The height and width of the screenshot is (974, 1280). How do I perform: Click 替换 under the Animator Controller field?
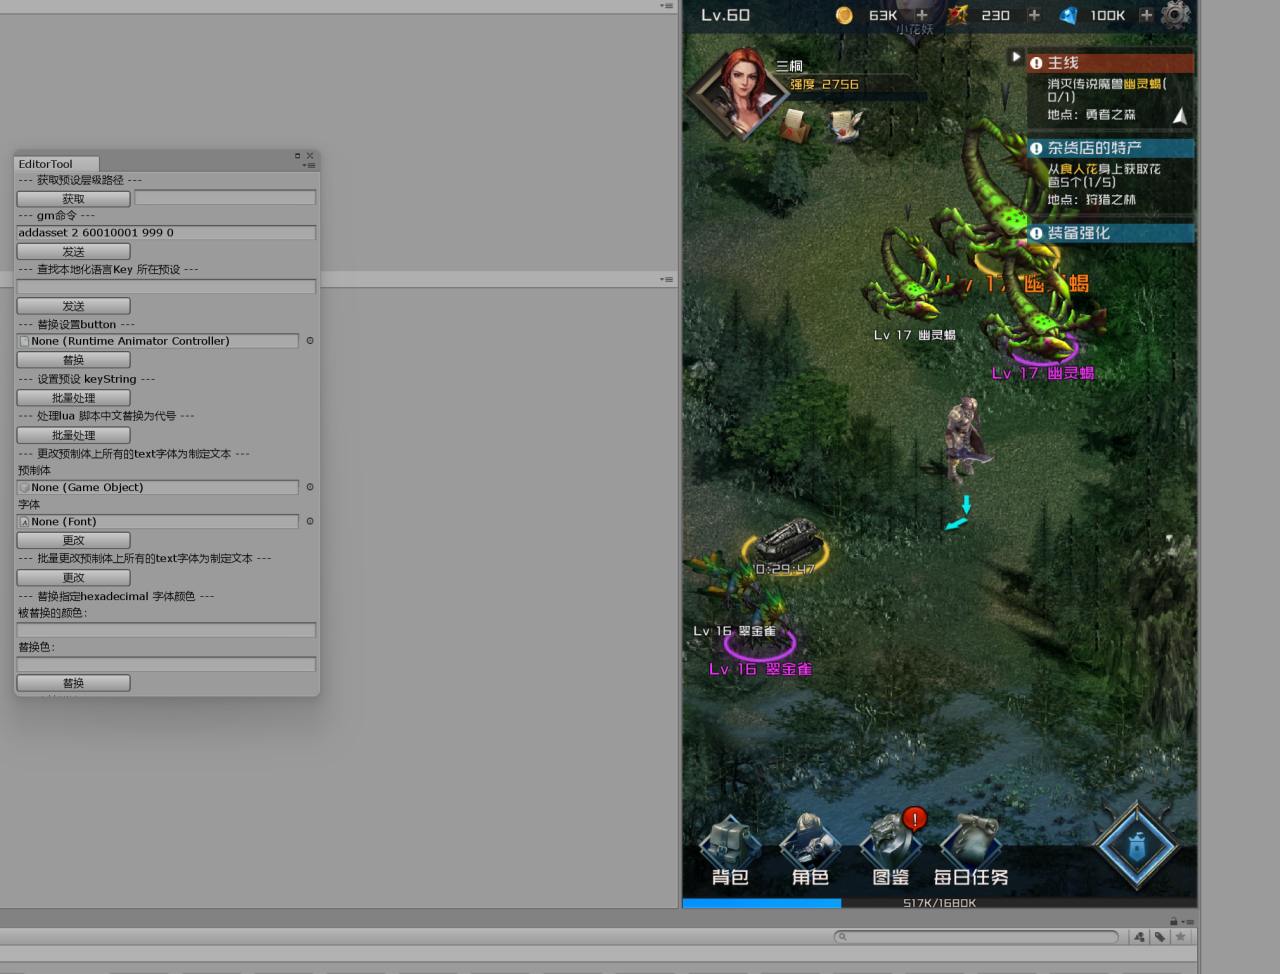(x=73, y=360)
